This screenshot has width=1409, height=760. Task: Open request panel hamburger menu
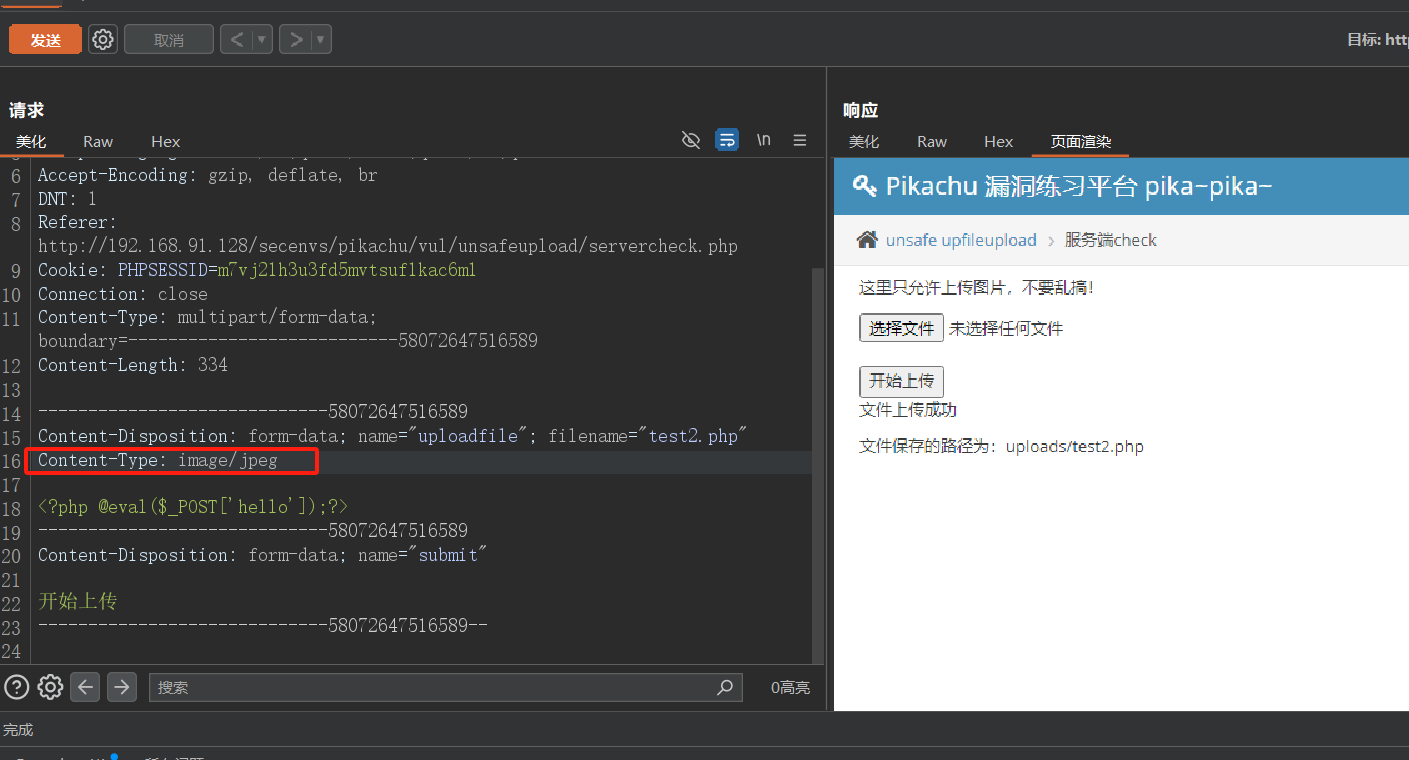800,140
